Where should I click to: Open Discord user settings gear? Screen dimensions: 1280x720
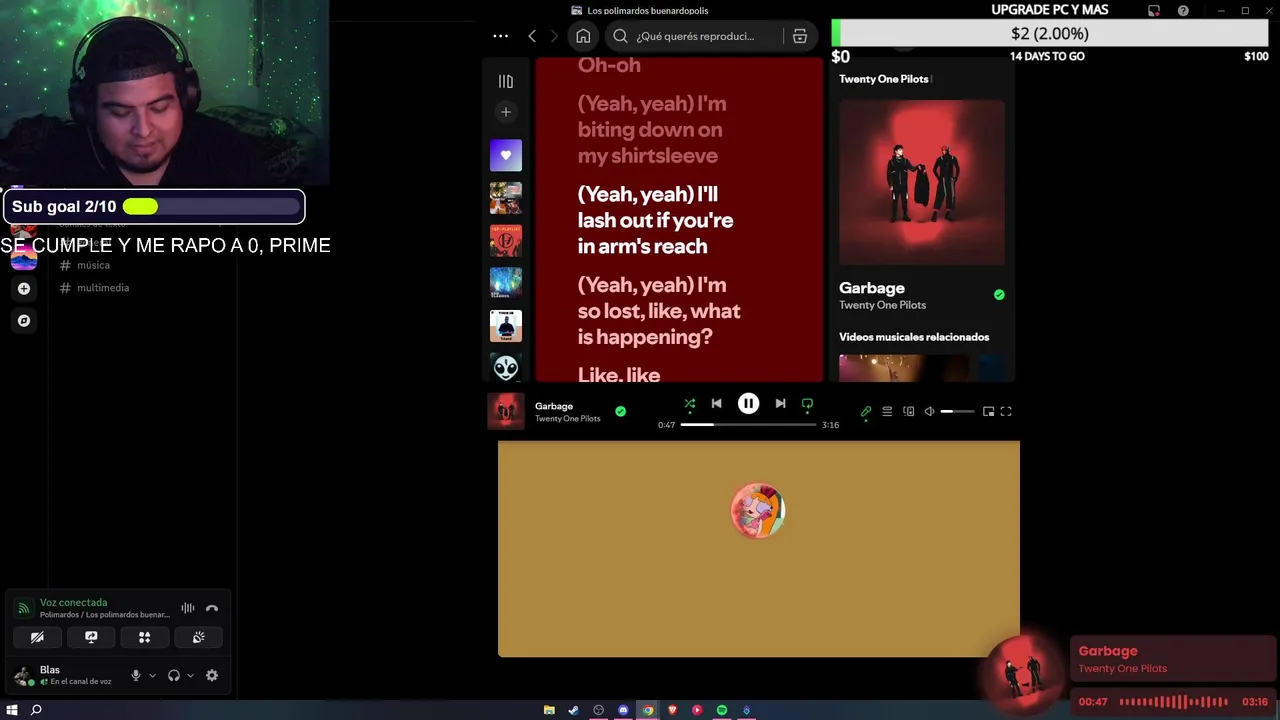[212, 675]
